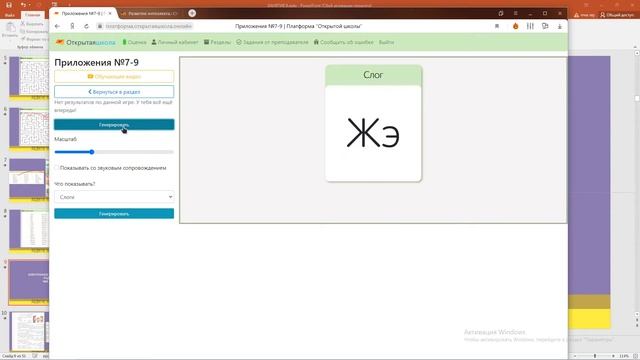The height and width of the screenshot is (360, 640).
Task: Open the Yandex home icon in browser toolbar
Action: coord(72,26)
